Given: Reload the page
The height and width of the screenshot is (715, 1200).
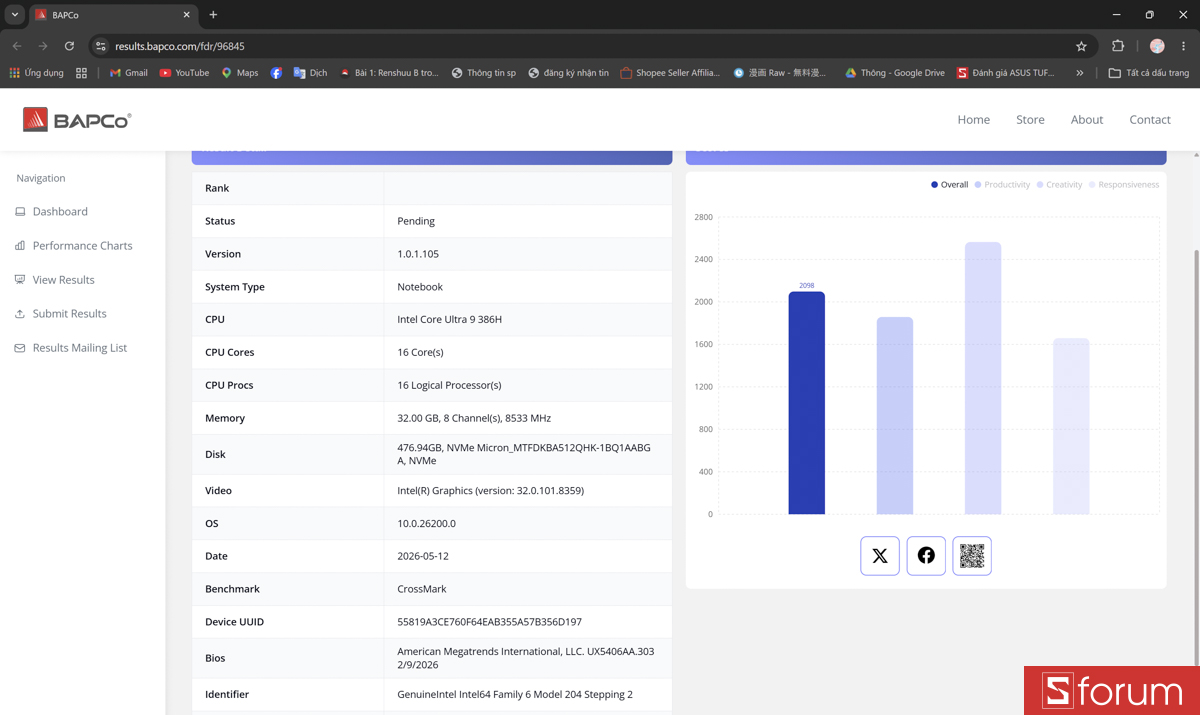Looking at the screenshot, I should point(69,46).
